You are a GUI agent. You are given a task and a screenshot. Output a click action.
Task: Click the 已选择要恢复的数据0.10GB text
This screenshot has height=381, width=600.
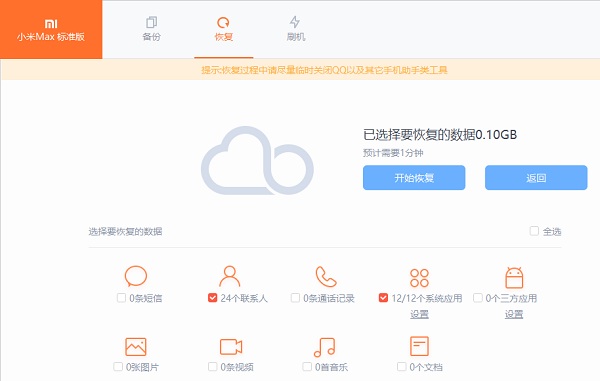click(x=440, y=135)
